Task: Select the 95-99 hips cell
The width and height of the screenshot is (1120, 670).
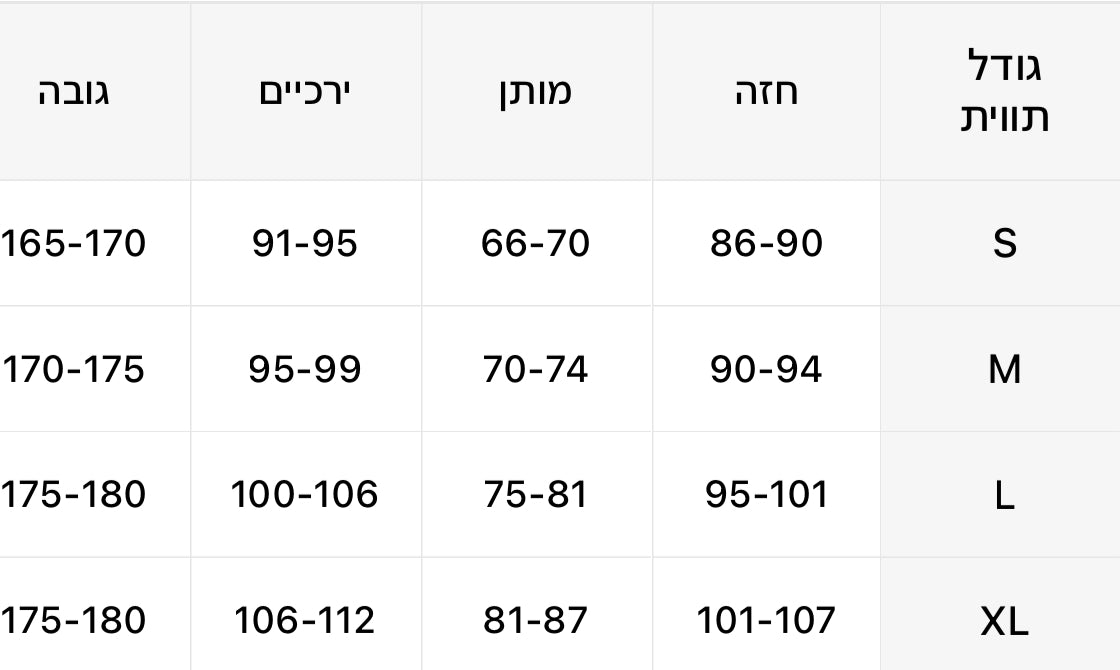Action: 305,370
